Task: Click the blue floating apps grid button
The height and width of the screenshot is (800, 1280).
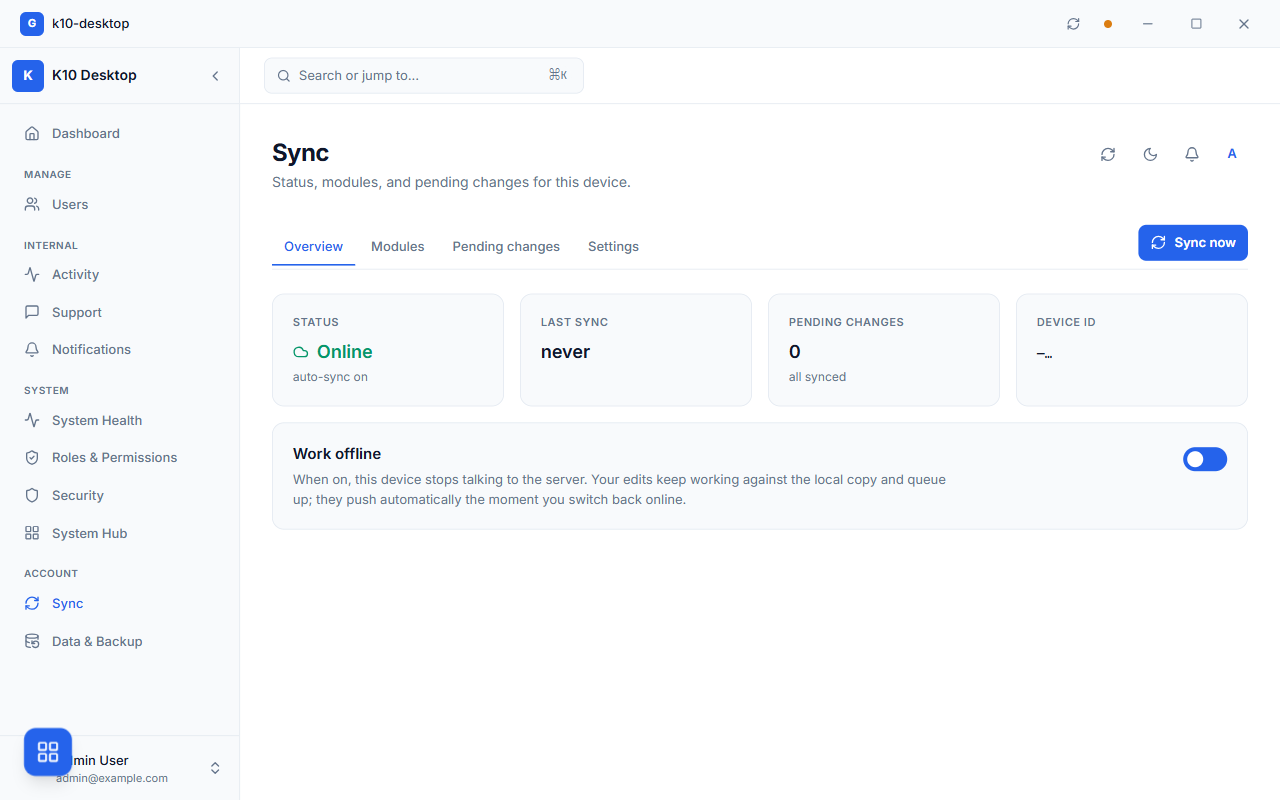Action: coord(48,752)
